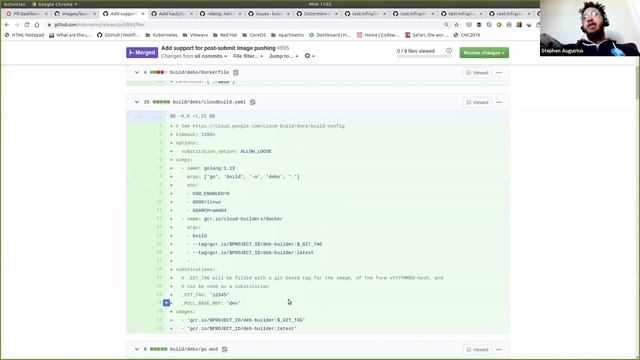
Task: Click the info icon beside files viewed
Action: 449,51
